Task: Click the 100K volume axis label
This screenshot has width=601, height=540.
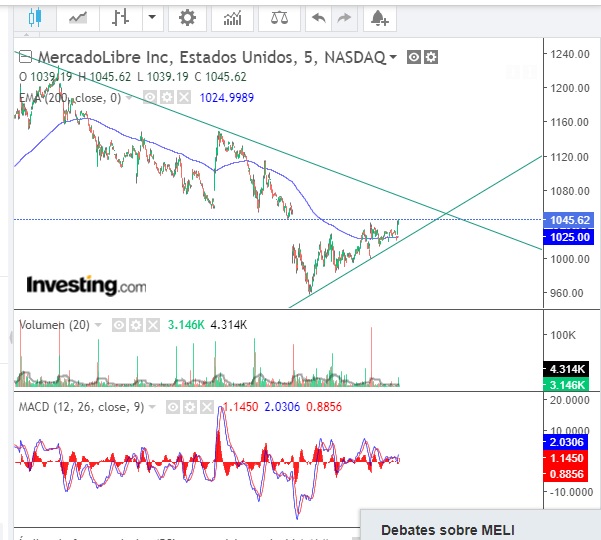Action: 563,335
